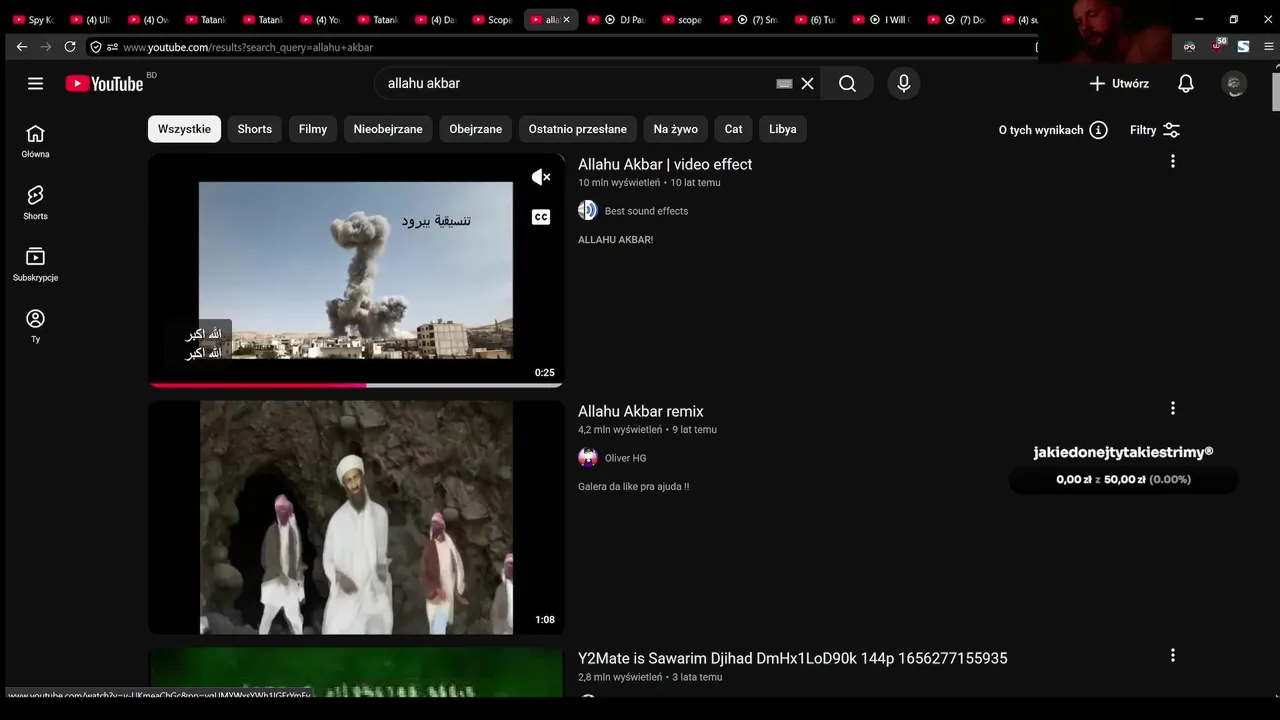The height and width of the screenshot is (720, 1280).
Task: Select the Nieobejrzane filter chip
Action: [x=388, y=129]
